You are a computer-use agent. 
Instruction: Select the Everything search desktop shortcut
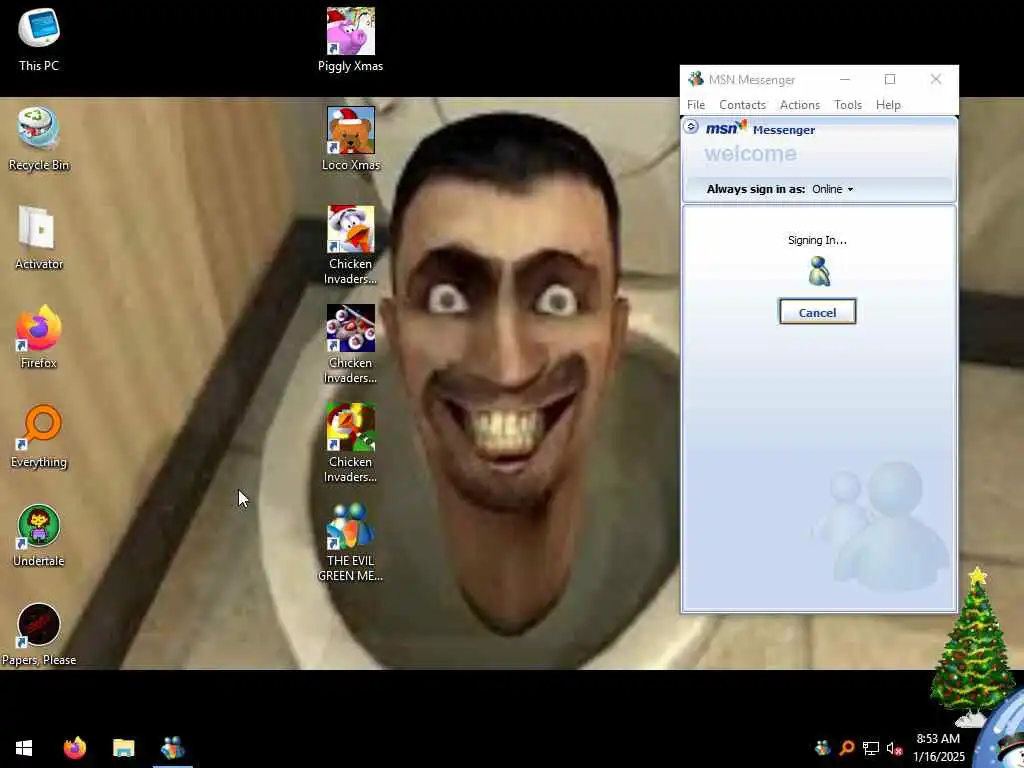pyautogui.click(x=39, y=436)
